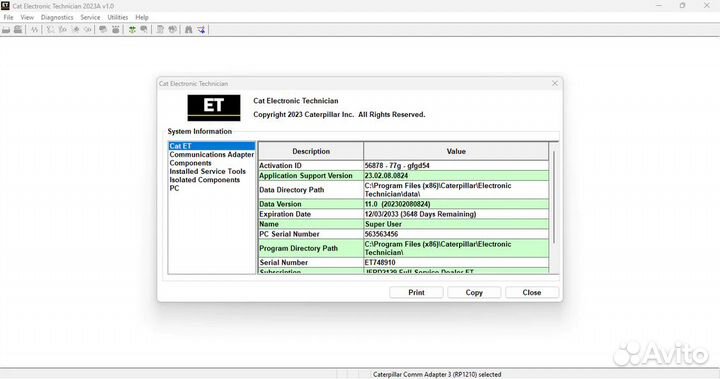This screenshot has height=379, width=720.
Task: Click the value 11.0 (202302080824)
Action: pos(398,204)
